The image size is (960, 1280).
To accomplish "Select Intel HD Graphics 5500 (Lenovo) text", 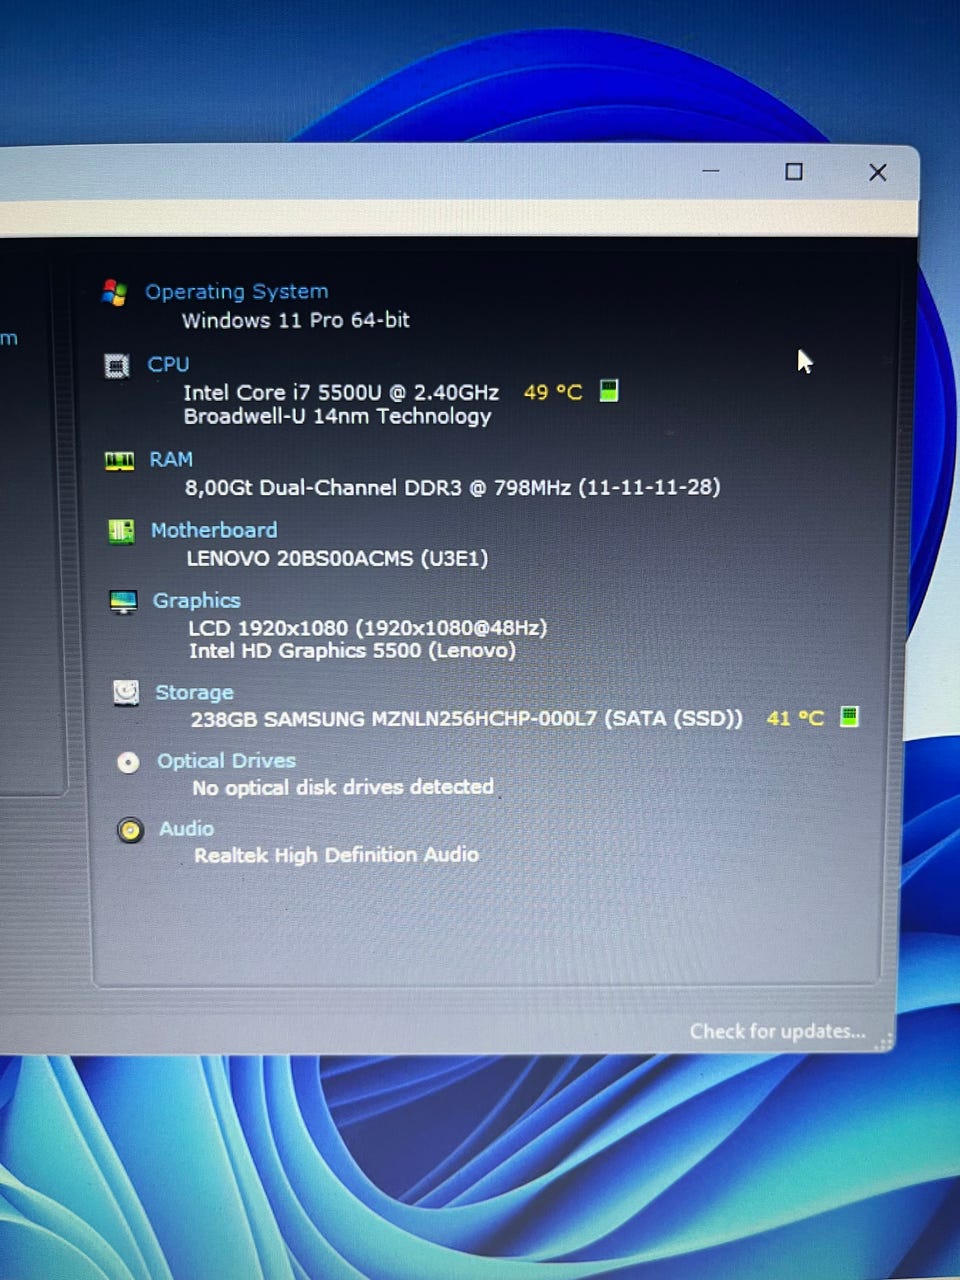I will [x=353, y=650].
